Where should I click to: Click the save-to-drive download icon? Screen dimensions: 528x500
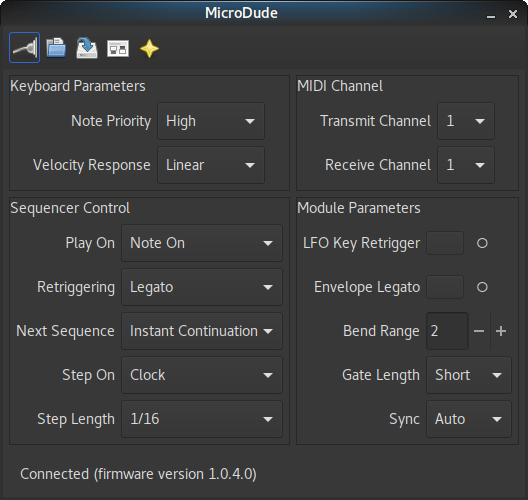click(87, 48)
